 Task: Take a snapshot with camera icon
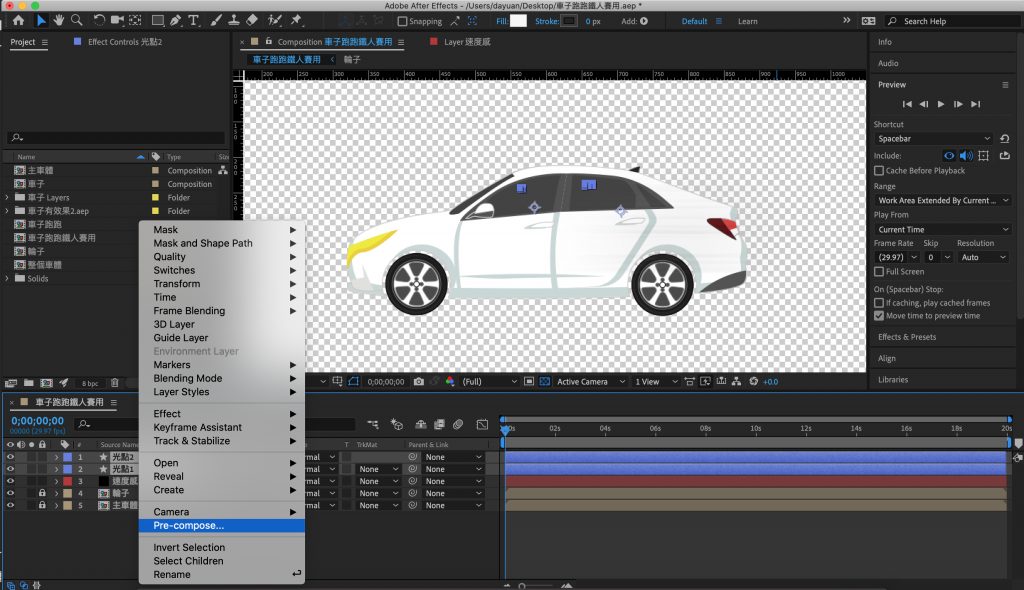pos(419,381)
